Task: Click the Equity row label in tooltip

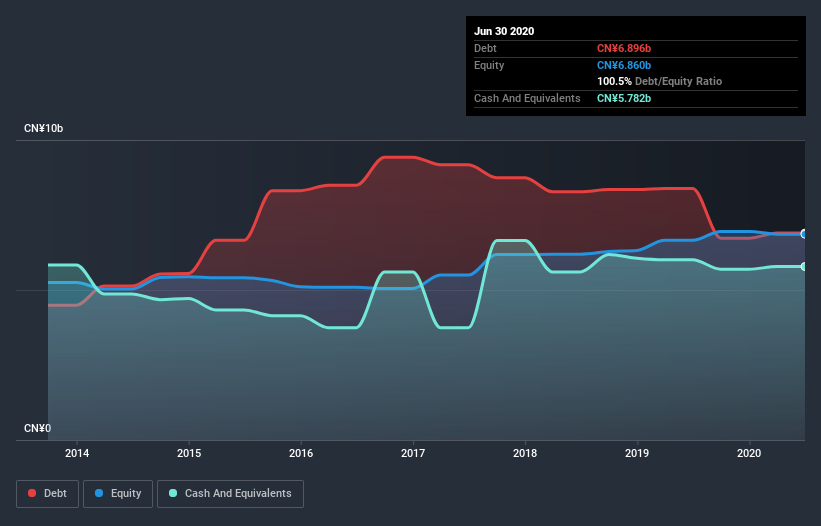Action: coord(489,65)
